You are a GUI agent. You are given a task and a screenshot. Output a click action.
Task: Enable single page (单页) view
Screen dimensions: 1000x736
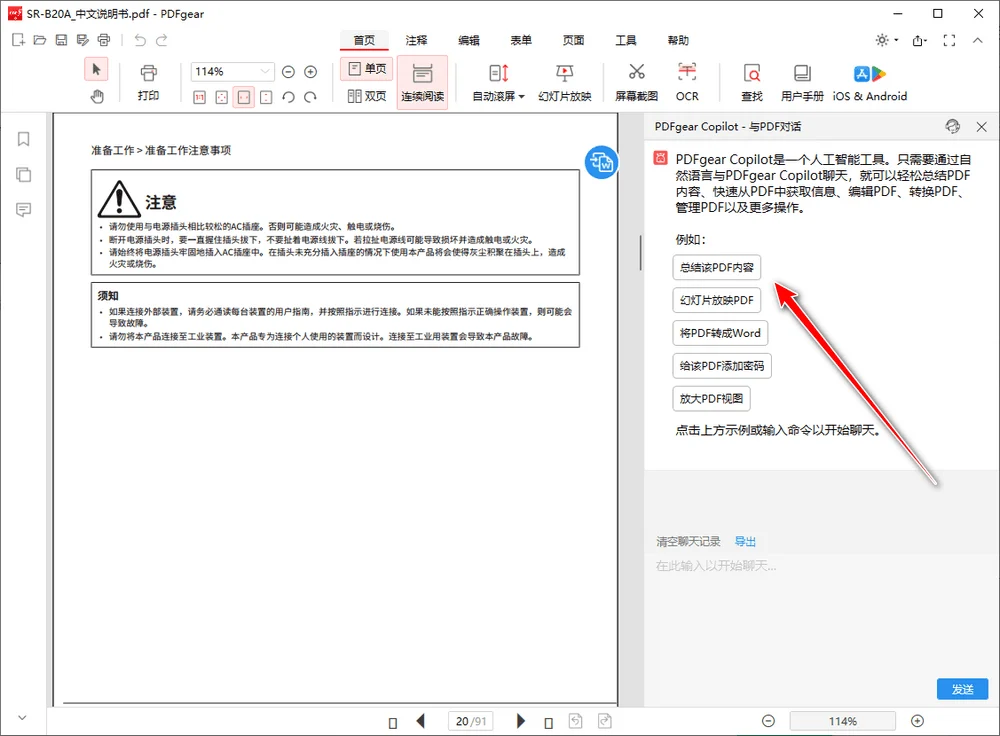[366, 69]
